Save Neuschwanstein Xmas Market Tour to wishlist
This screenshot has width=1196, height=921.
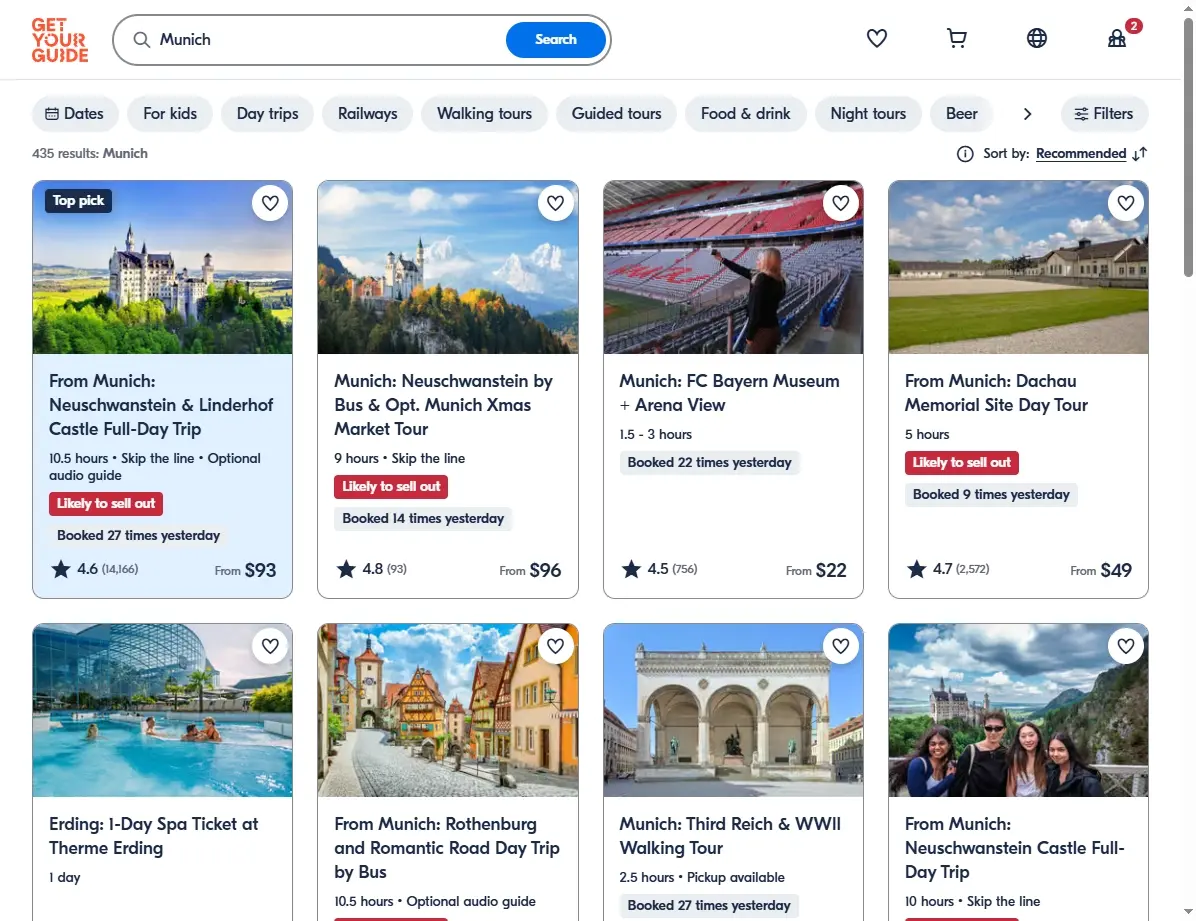coord(555,203)
